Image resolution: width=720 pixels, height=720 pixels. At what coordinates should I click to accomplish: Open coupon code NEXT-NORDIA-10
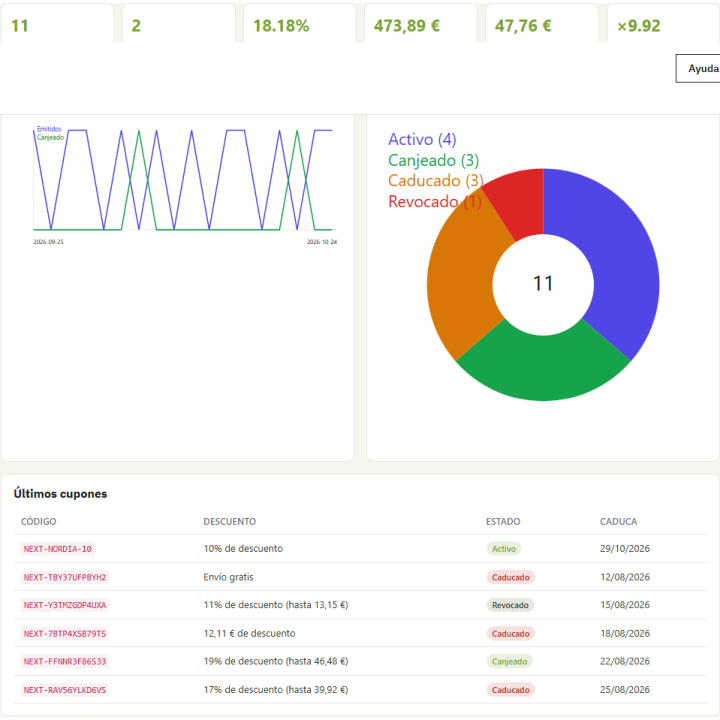click(58, 549)
